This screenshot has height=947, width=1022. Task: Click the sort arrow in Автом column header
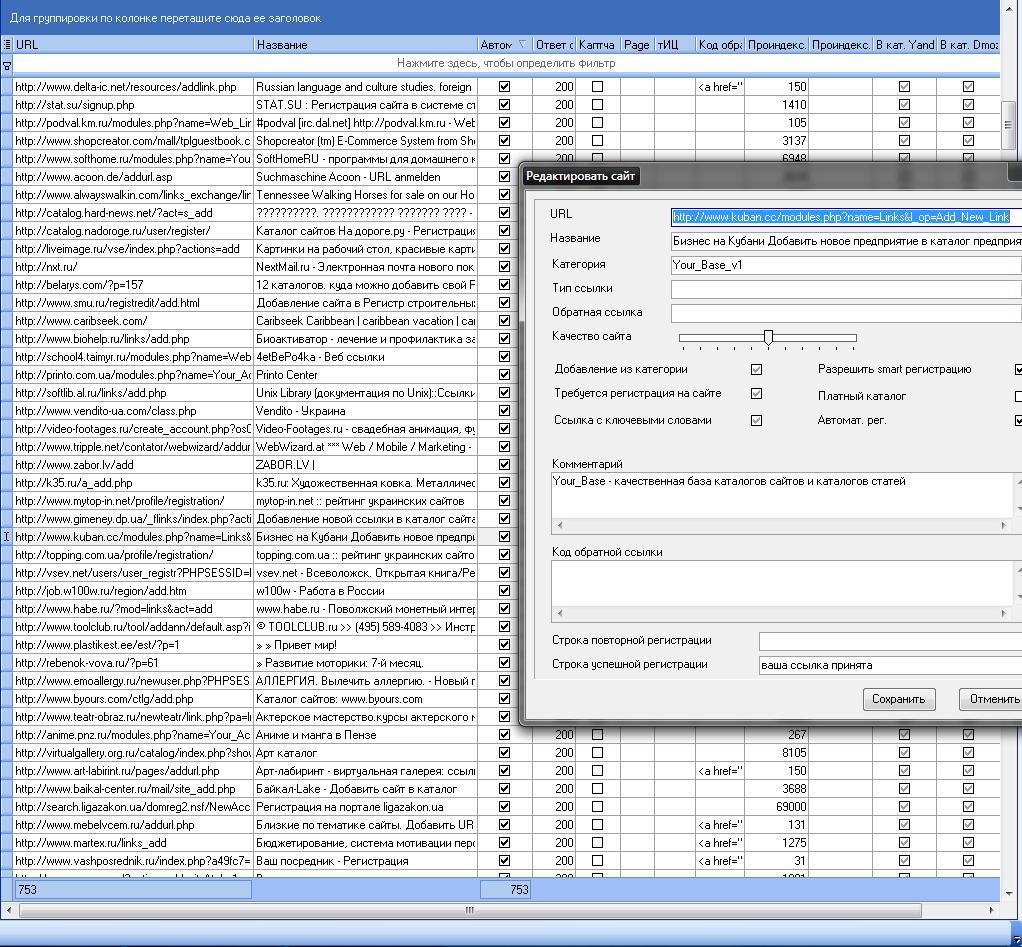(x=520, y=45)
